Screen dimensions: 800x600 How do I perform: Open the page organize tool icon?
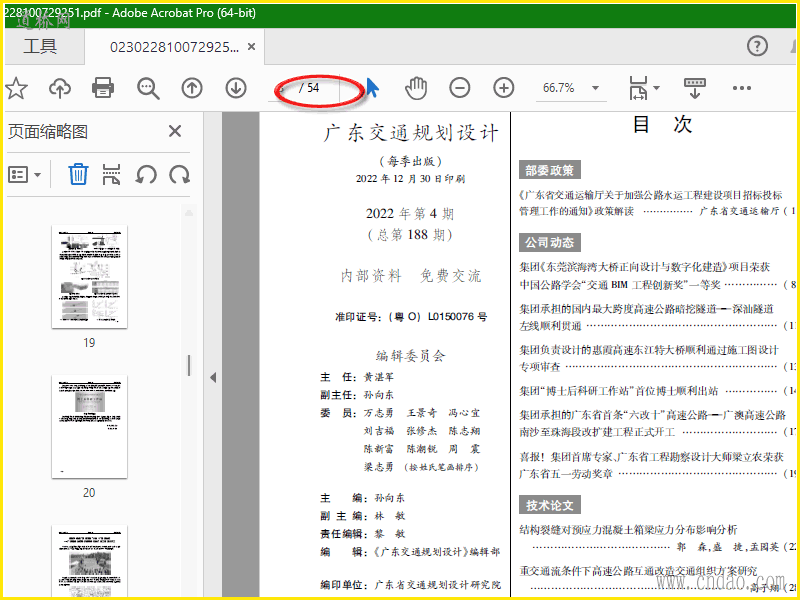coord(111,174)
